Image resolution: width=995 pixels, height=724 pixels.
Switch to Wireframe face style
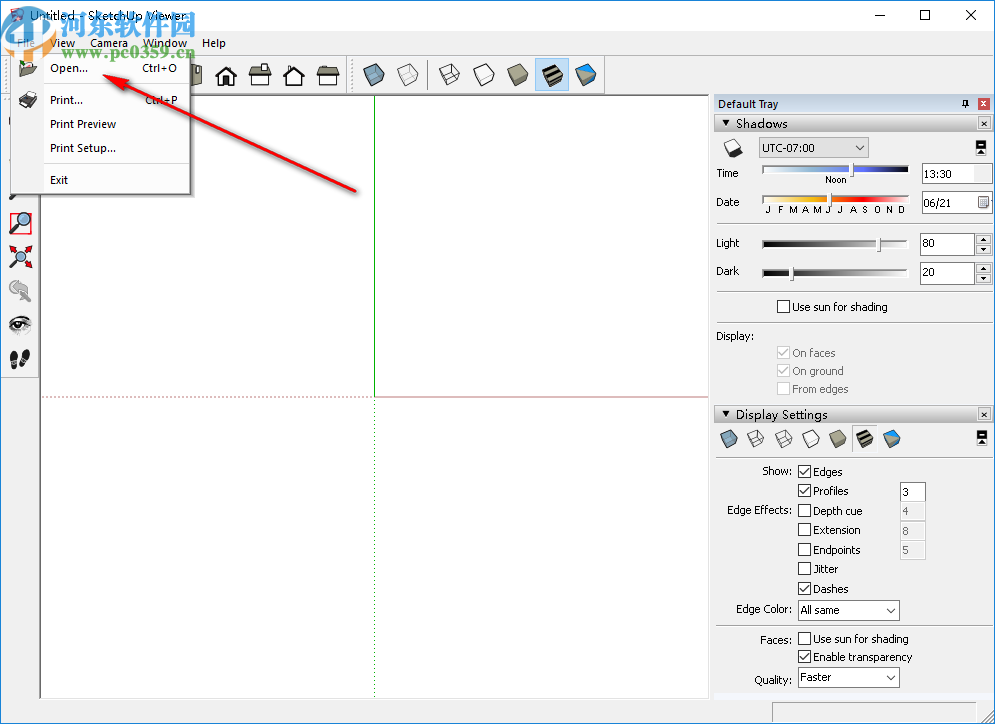(x=449, y=74)
